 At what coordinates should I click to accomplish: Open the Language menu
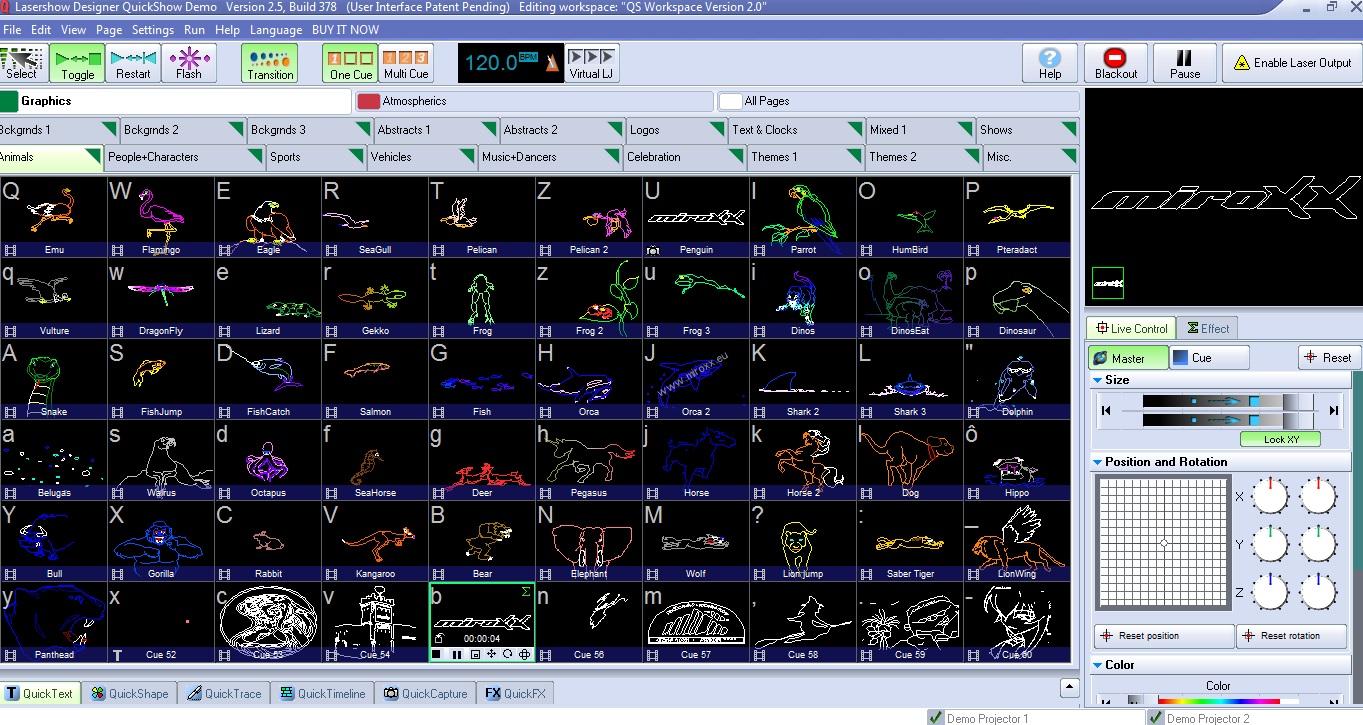click(276, 30)
